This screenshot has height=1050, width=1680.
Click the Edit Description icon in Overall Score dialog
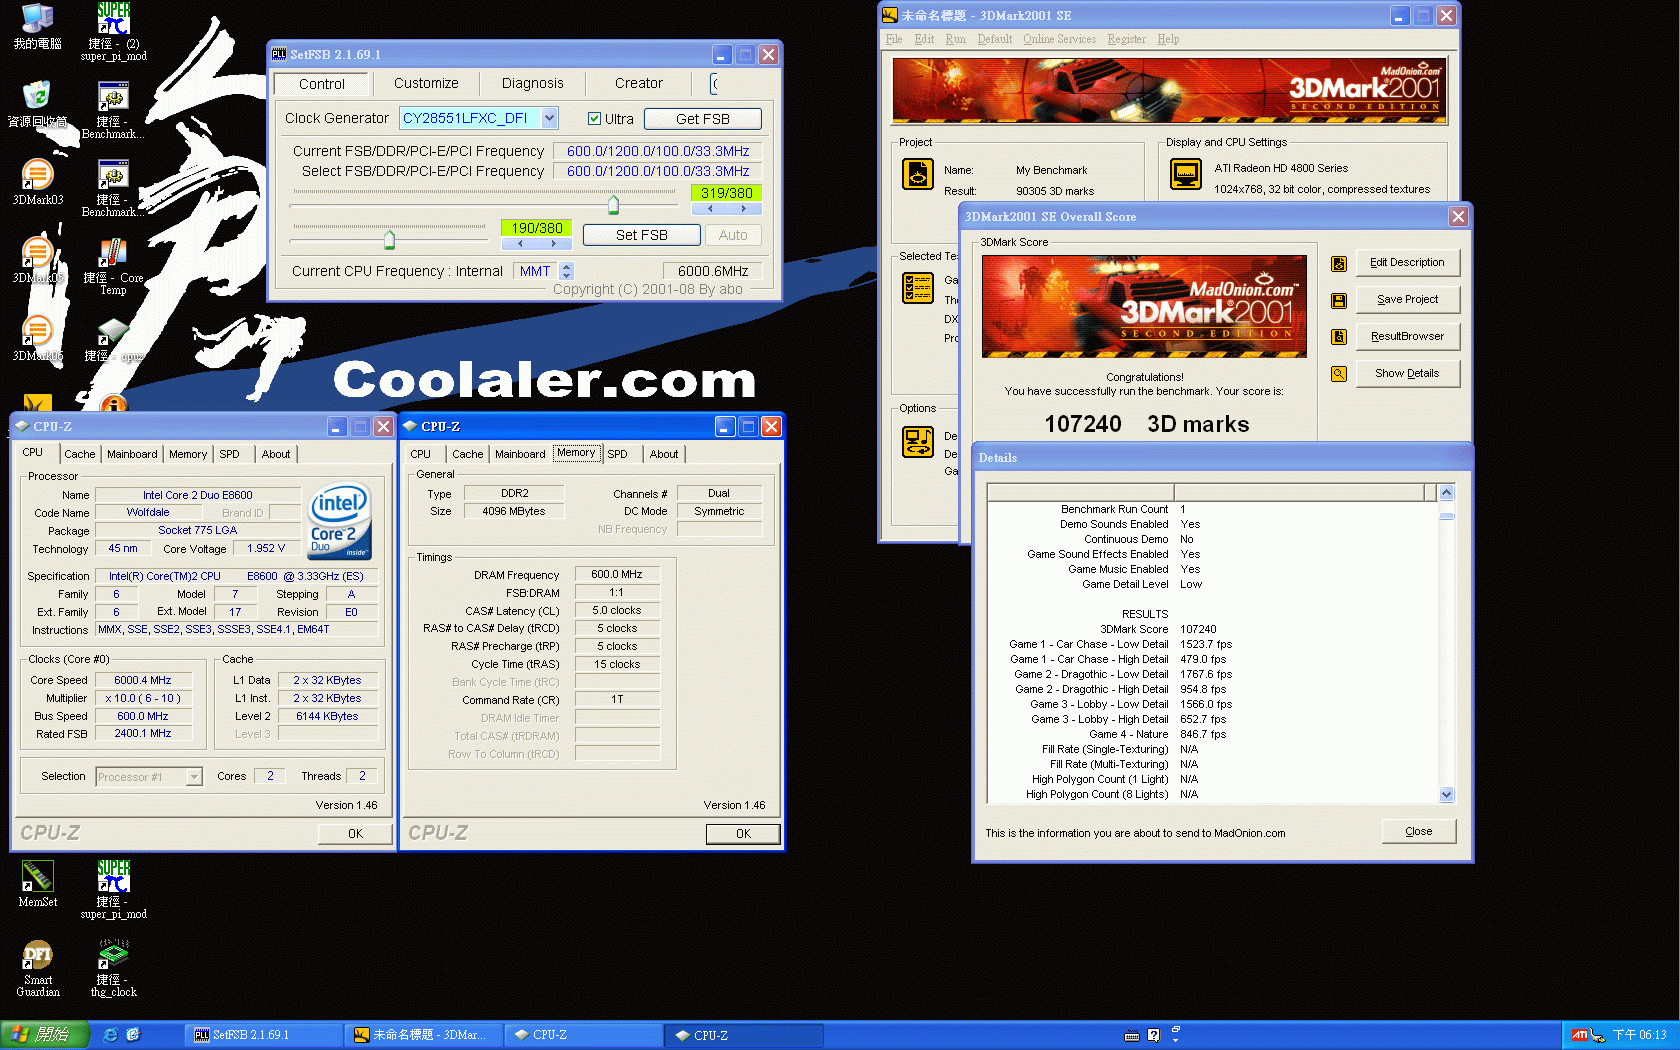[x=1339, y=264]
